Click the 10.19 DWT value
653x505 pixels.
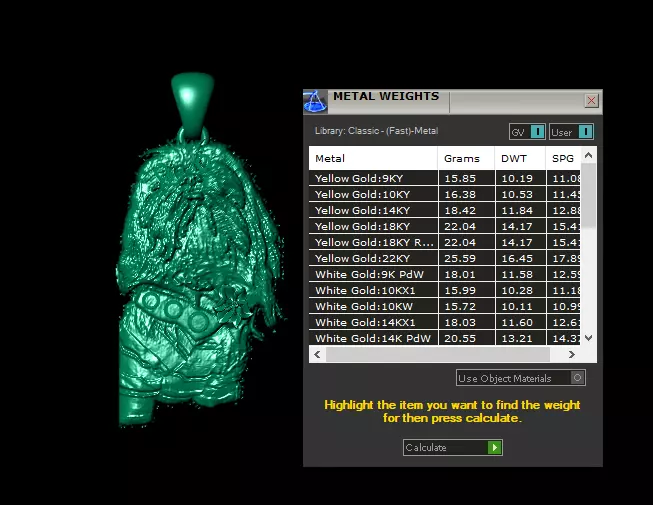click(517, 179)
